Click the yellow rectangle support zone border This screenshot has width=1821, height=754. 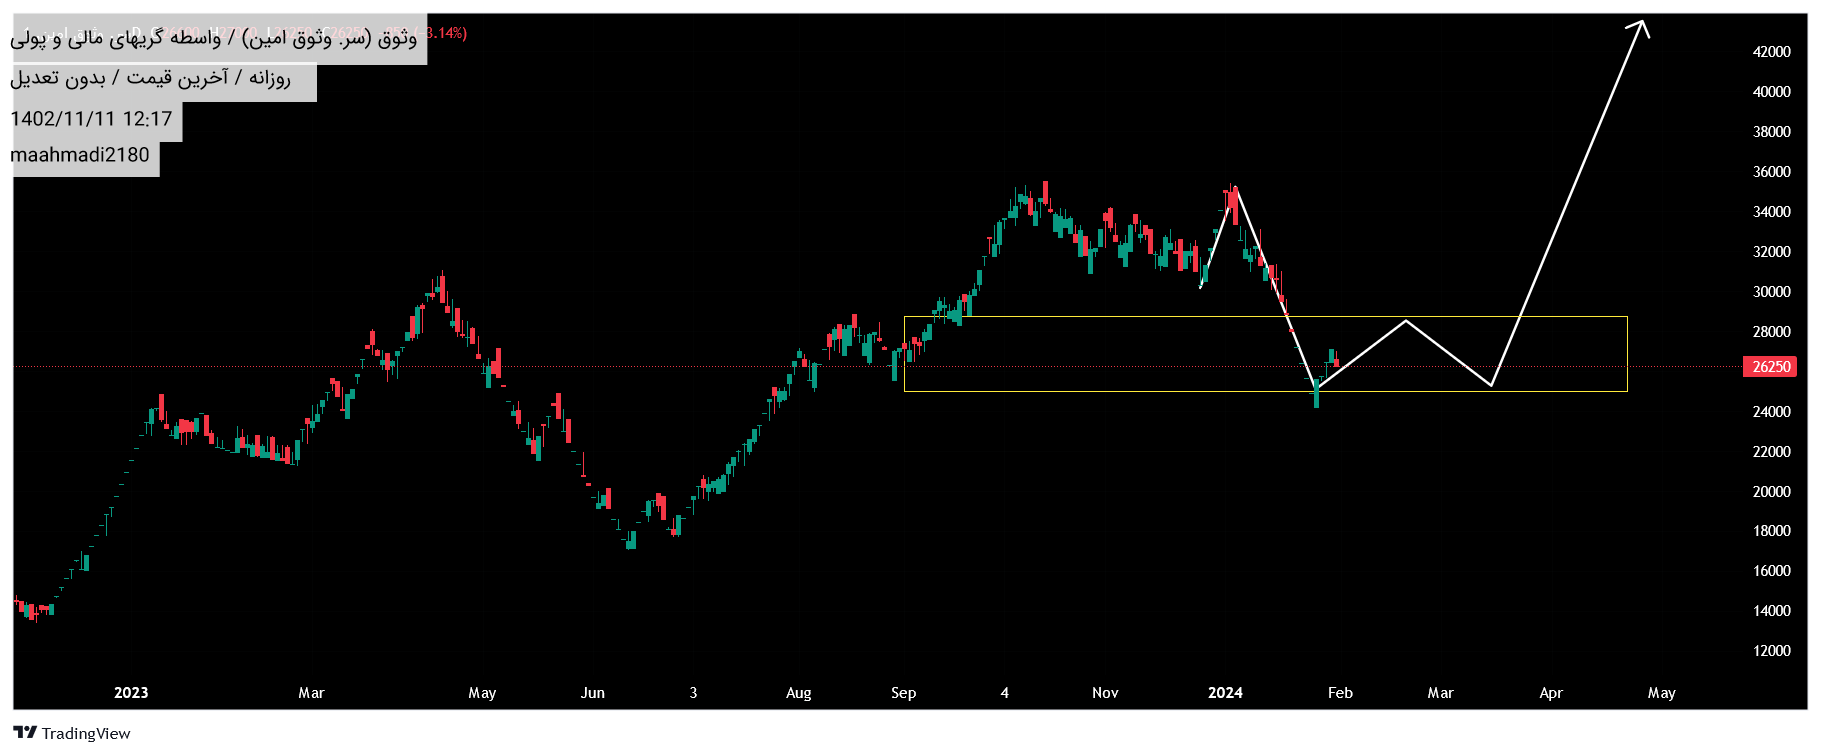click(1265, 317)
